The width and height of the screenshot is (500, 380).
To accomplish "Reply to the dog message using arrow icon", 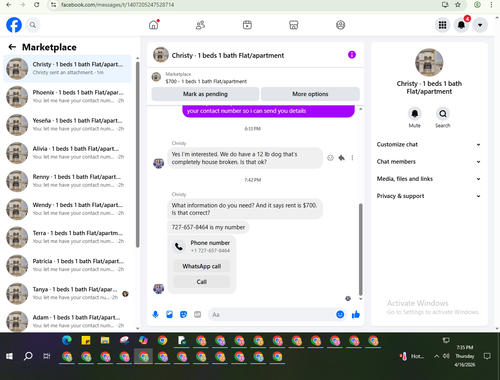I will coord(342,158).
